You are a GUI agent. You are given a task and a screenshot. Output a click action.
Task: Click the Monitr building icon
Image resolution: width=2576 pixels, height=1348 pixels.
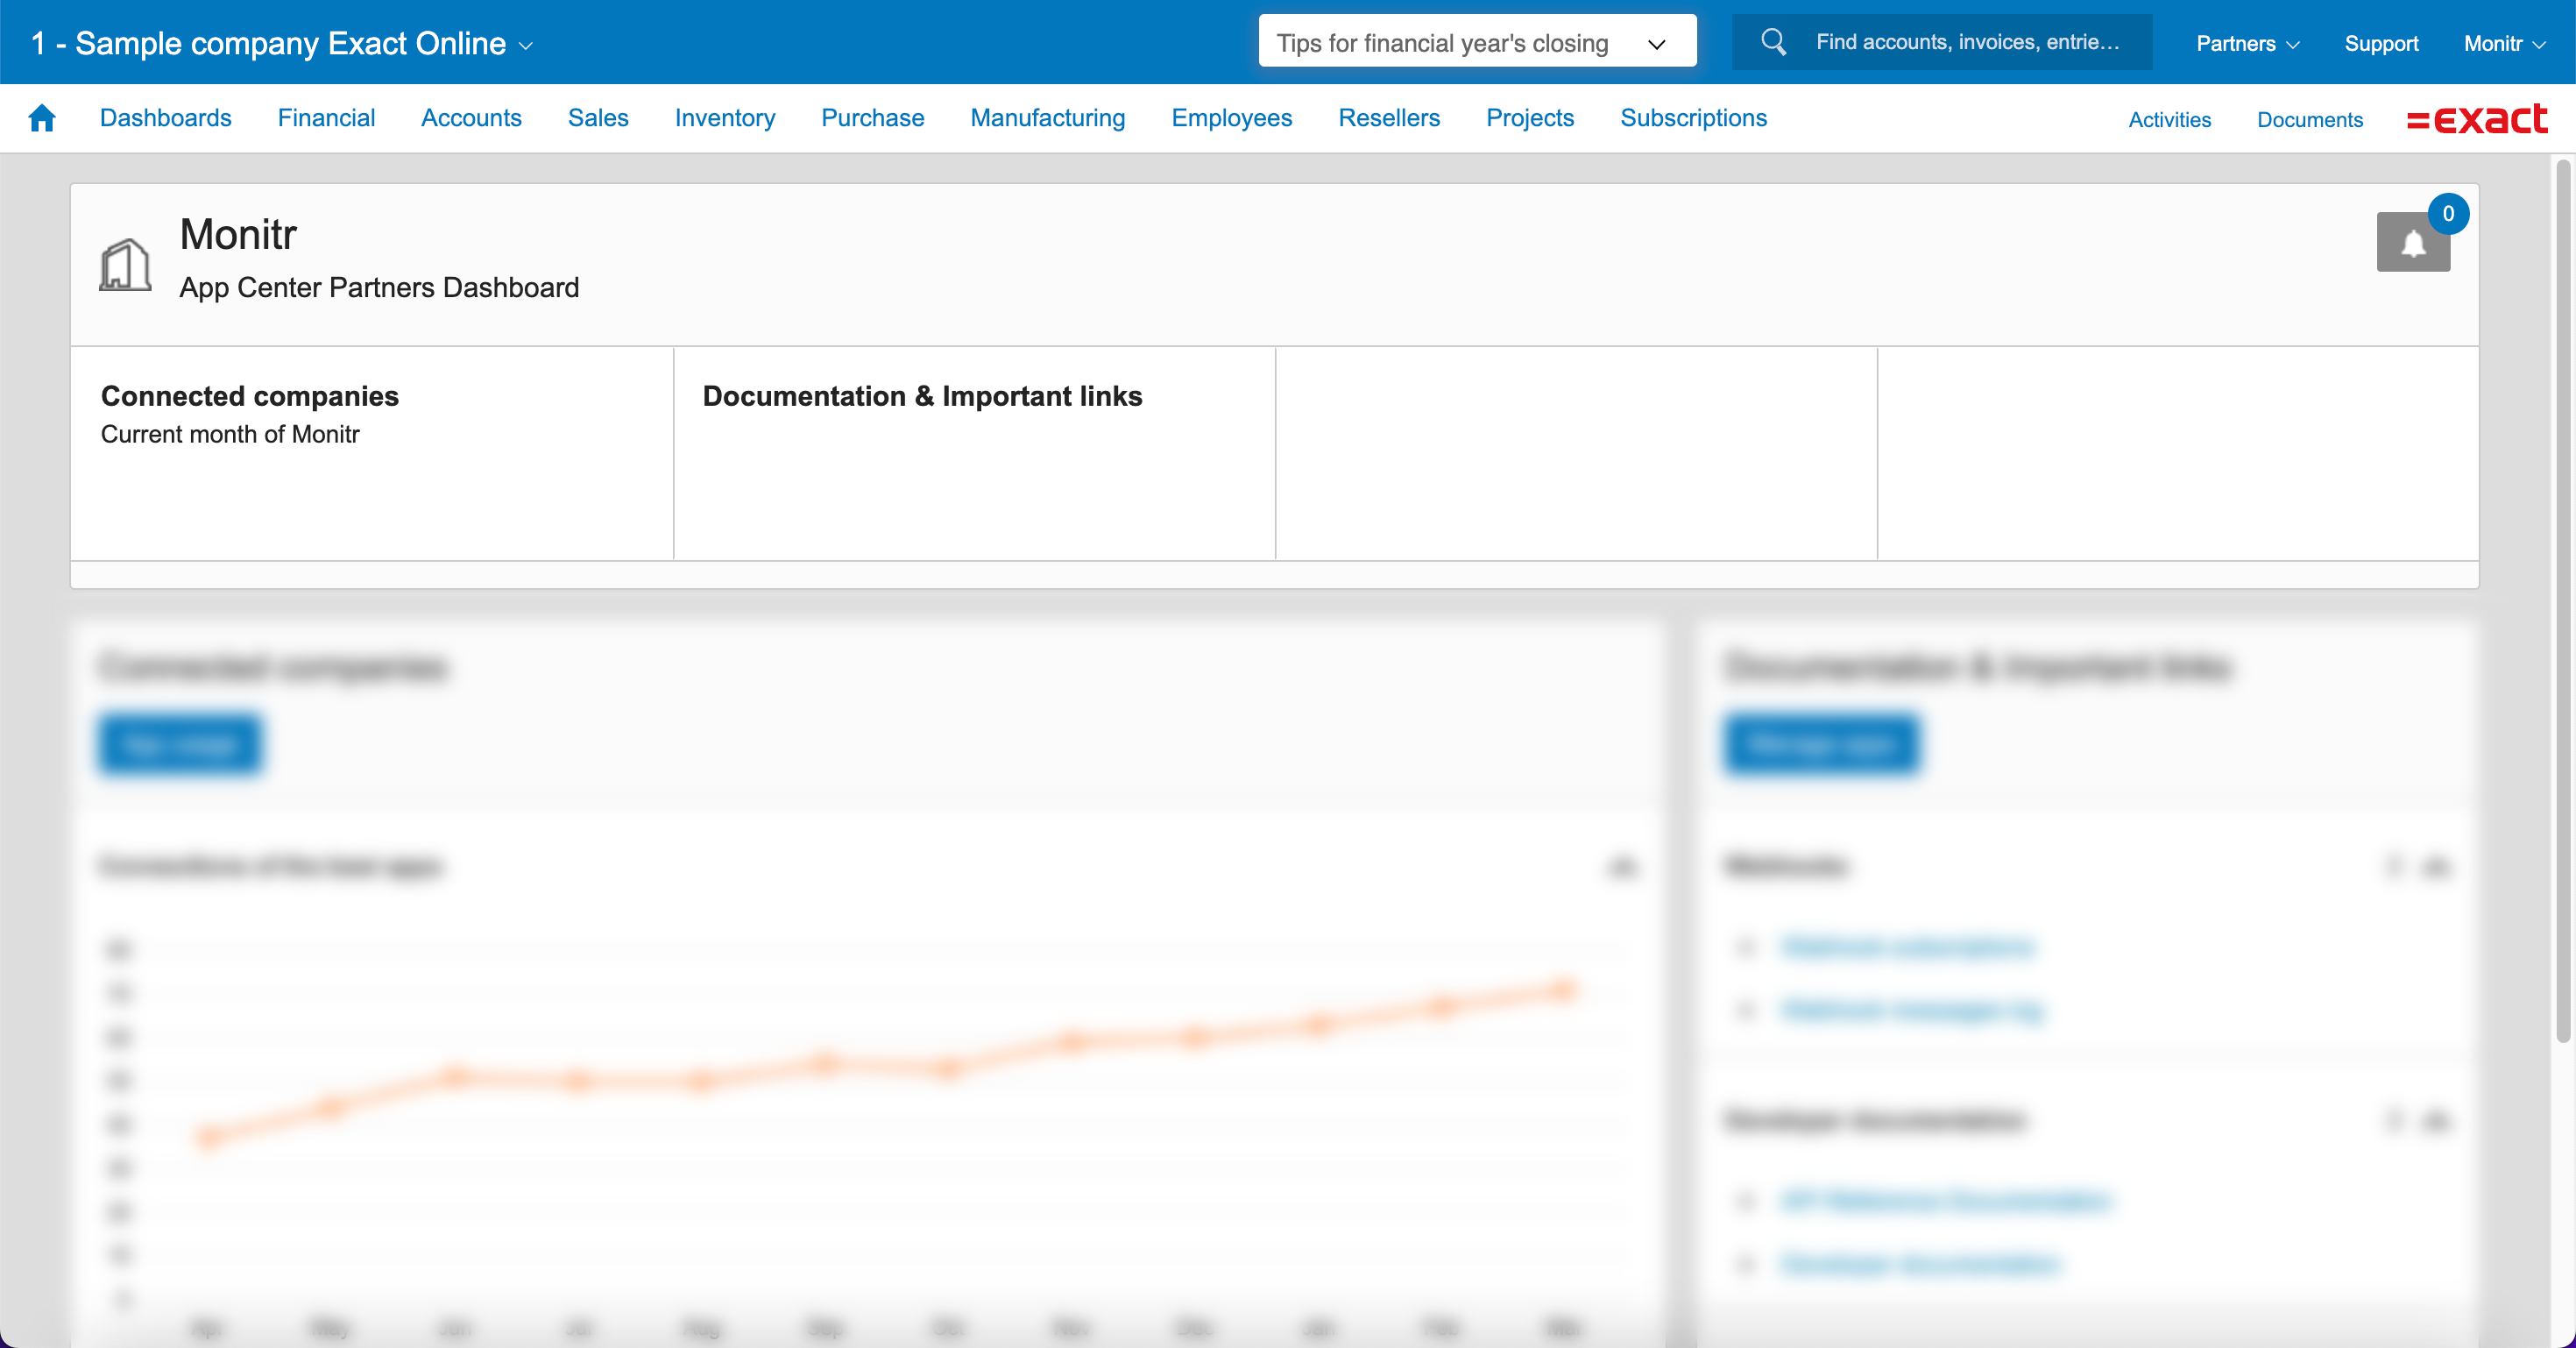(x=125, y=264)
